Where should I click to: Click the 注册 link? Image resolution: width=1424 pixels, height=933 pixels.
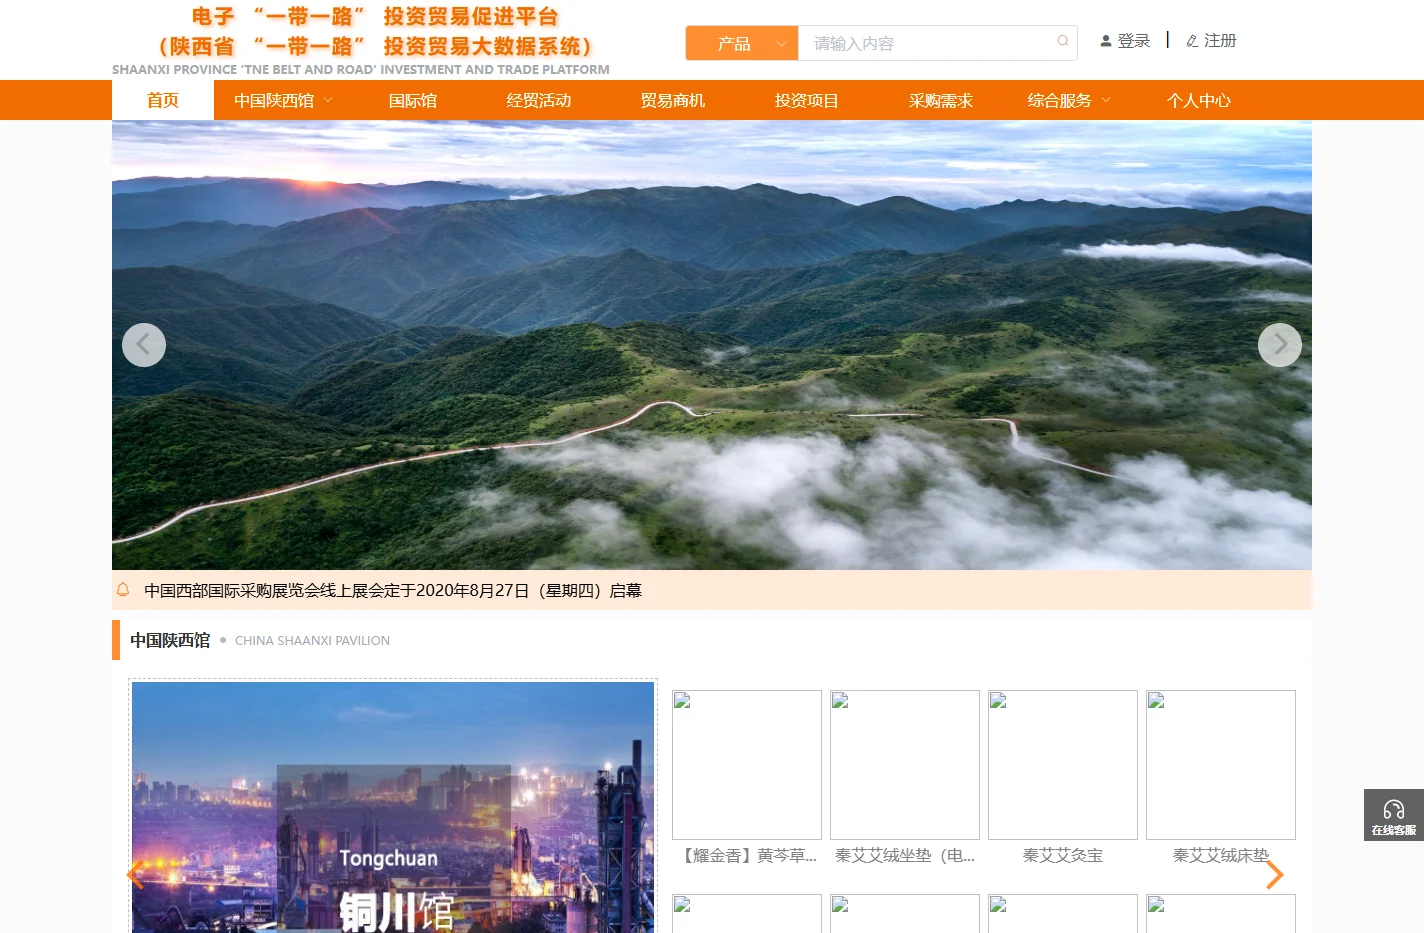pos(1220,41)
